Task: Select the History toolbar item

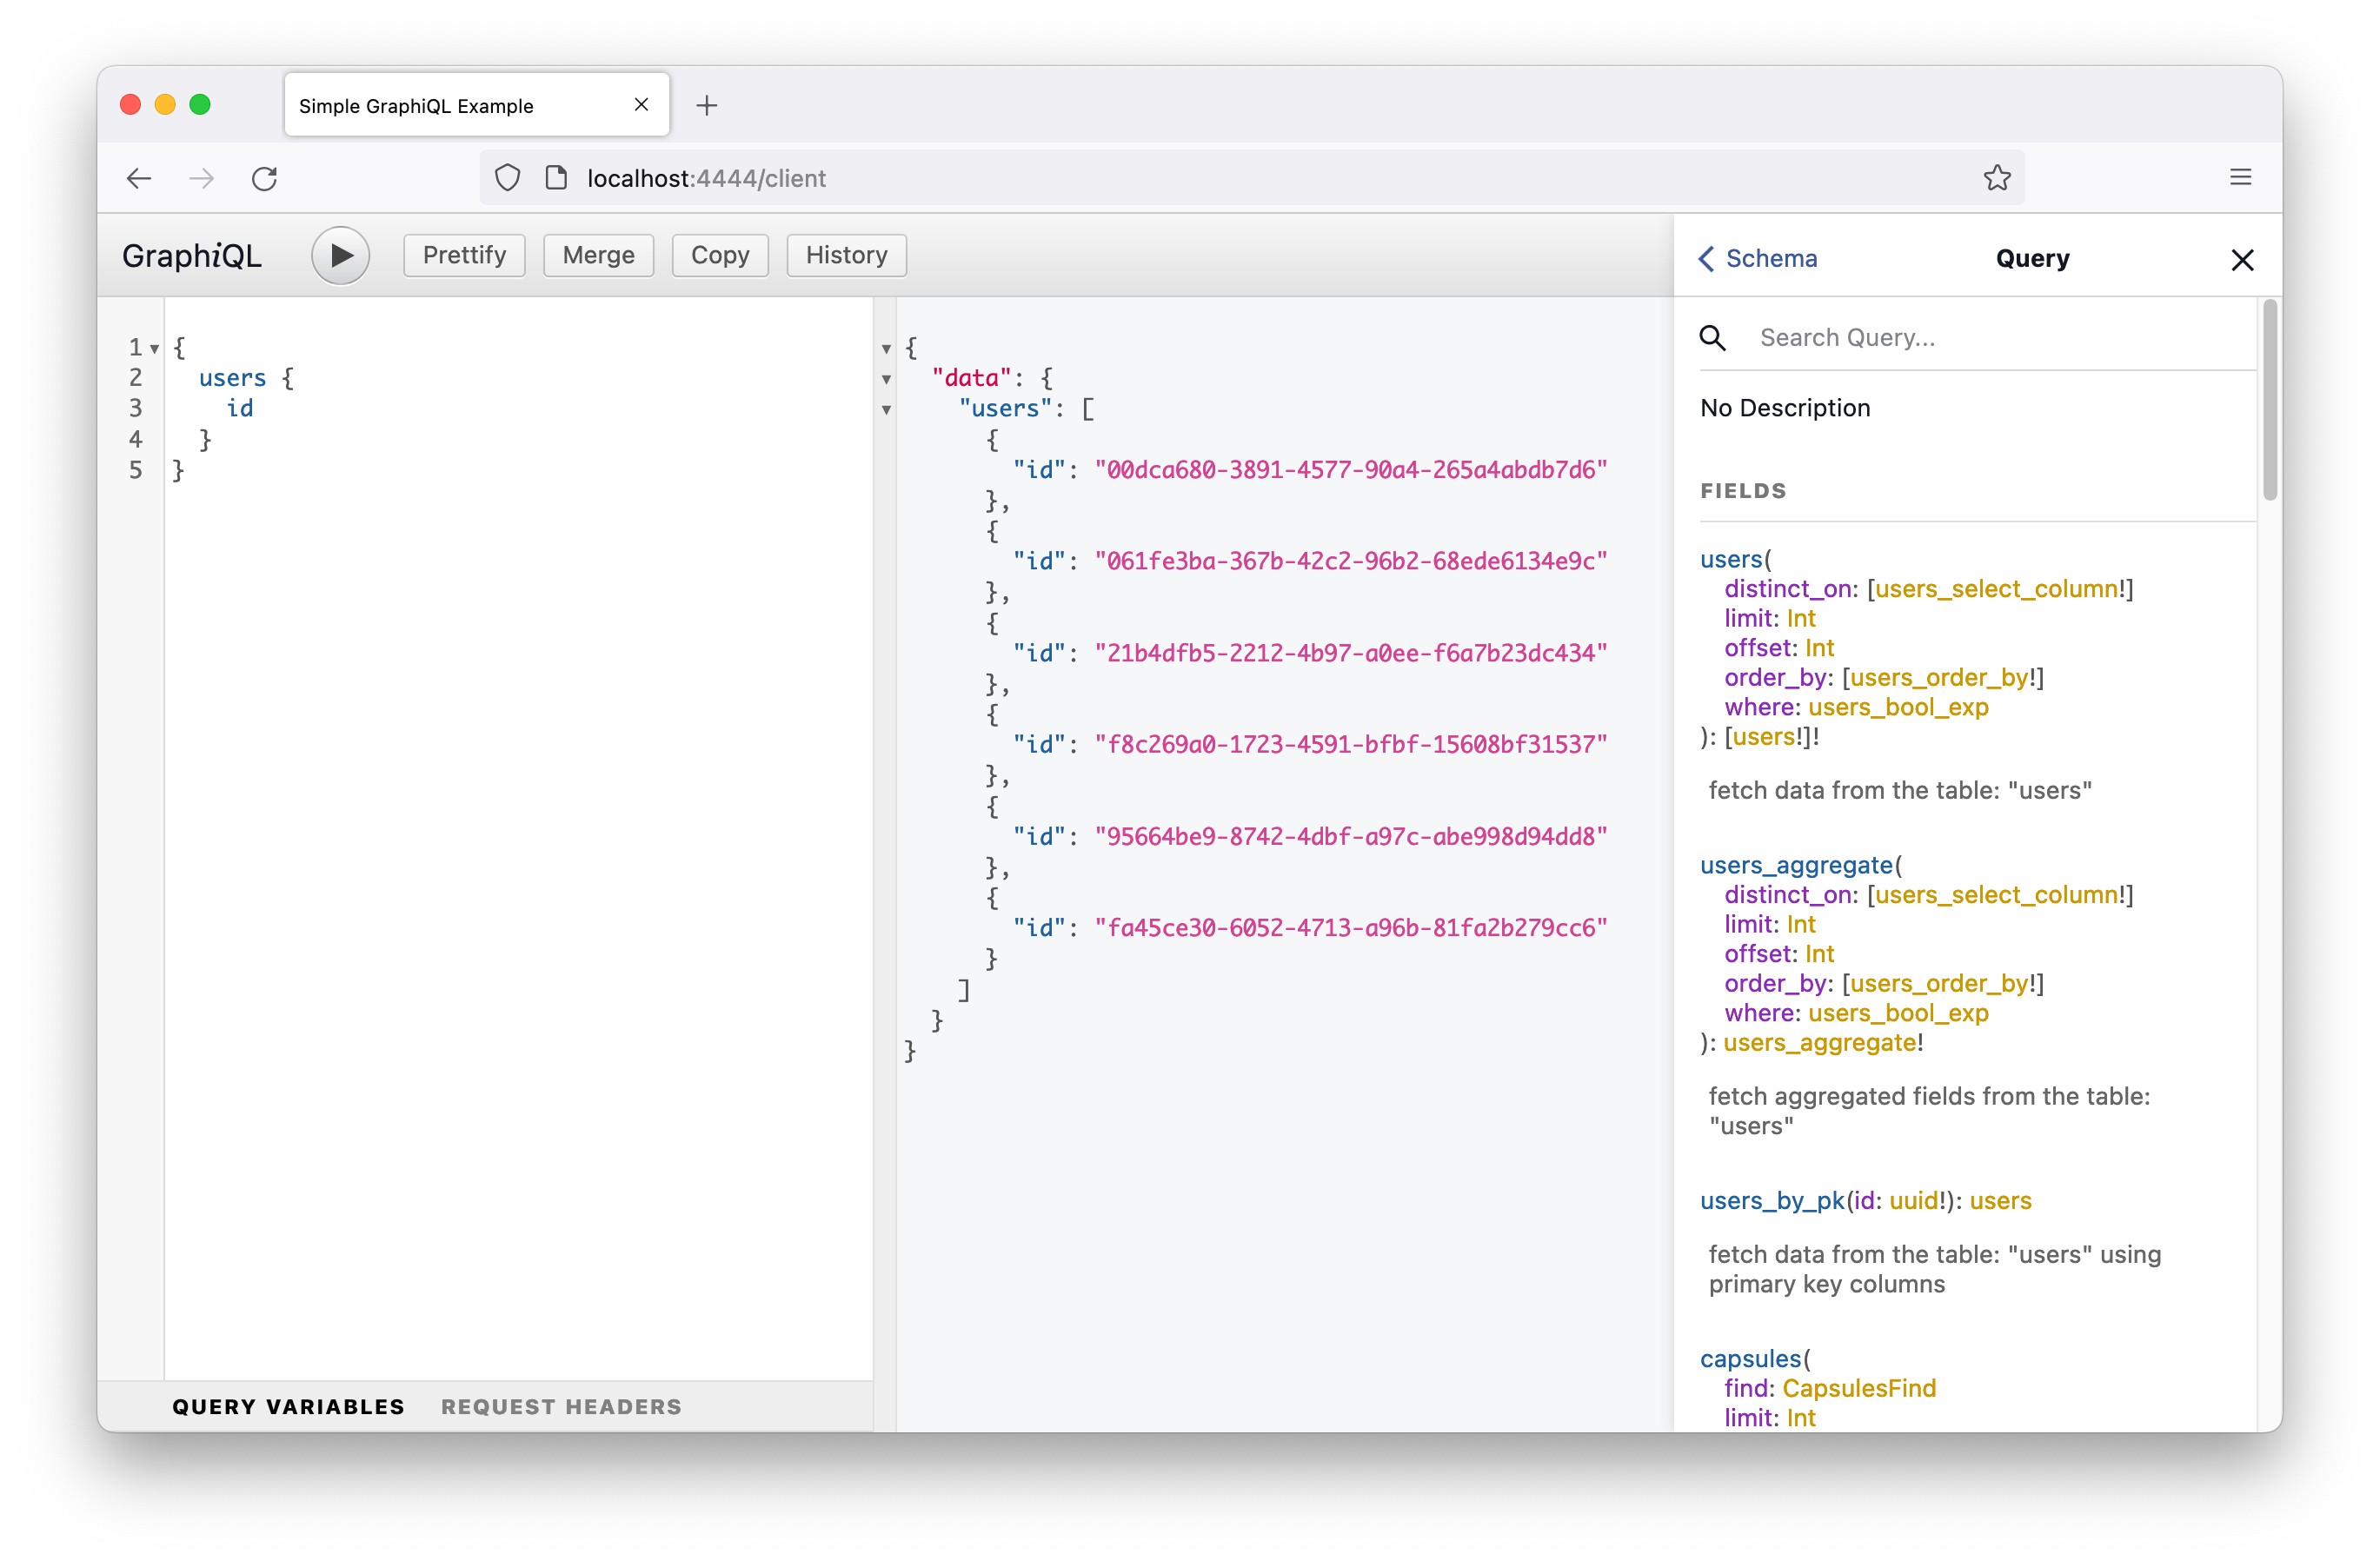Action: click(847, 255)
